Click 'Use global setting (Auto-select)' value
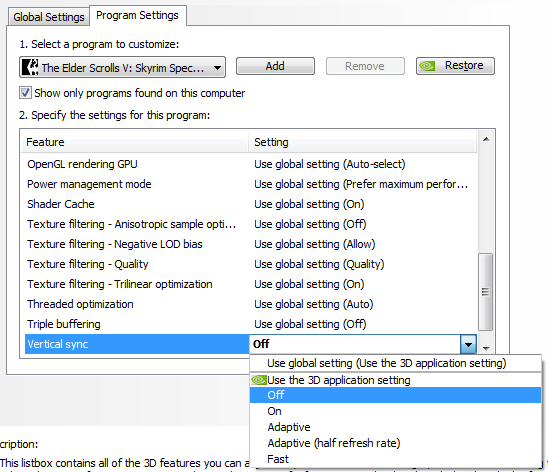548x472 pixels. pos(330,164)
